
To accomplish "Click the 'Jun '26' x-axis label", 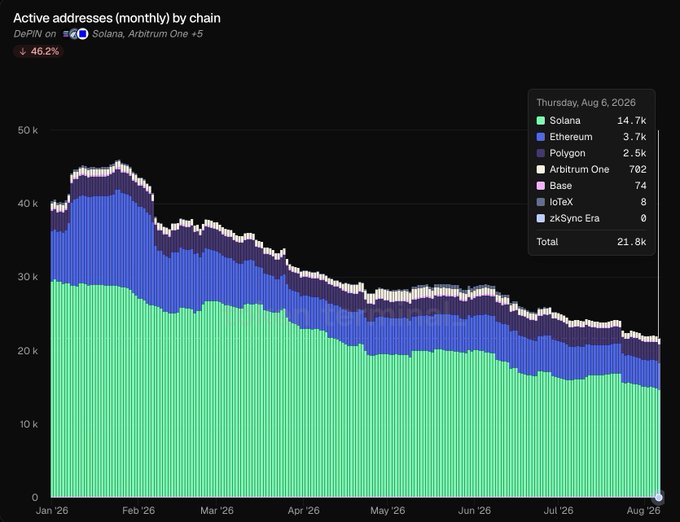I will 474,510.
